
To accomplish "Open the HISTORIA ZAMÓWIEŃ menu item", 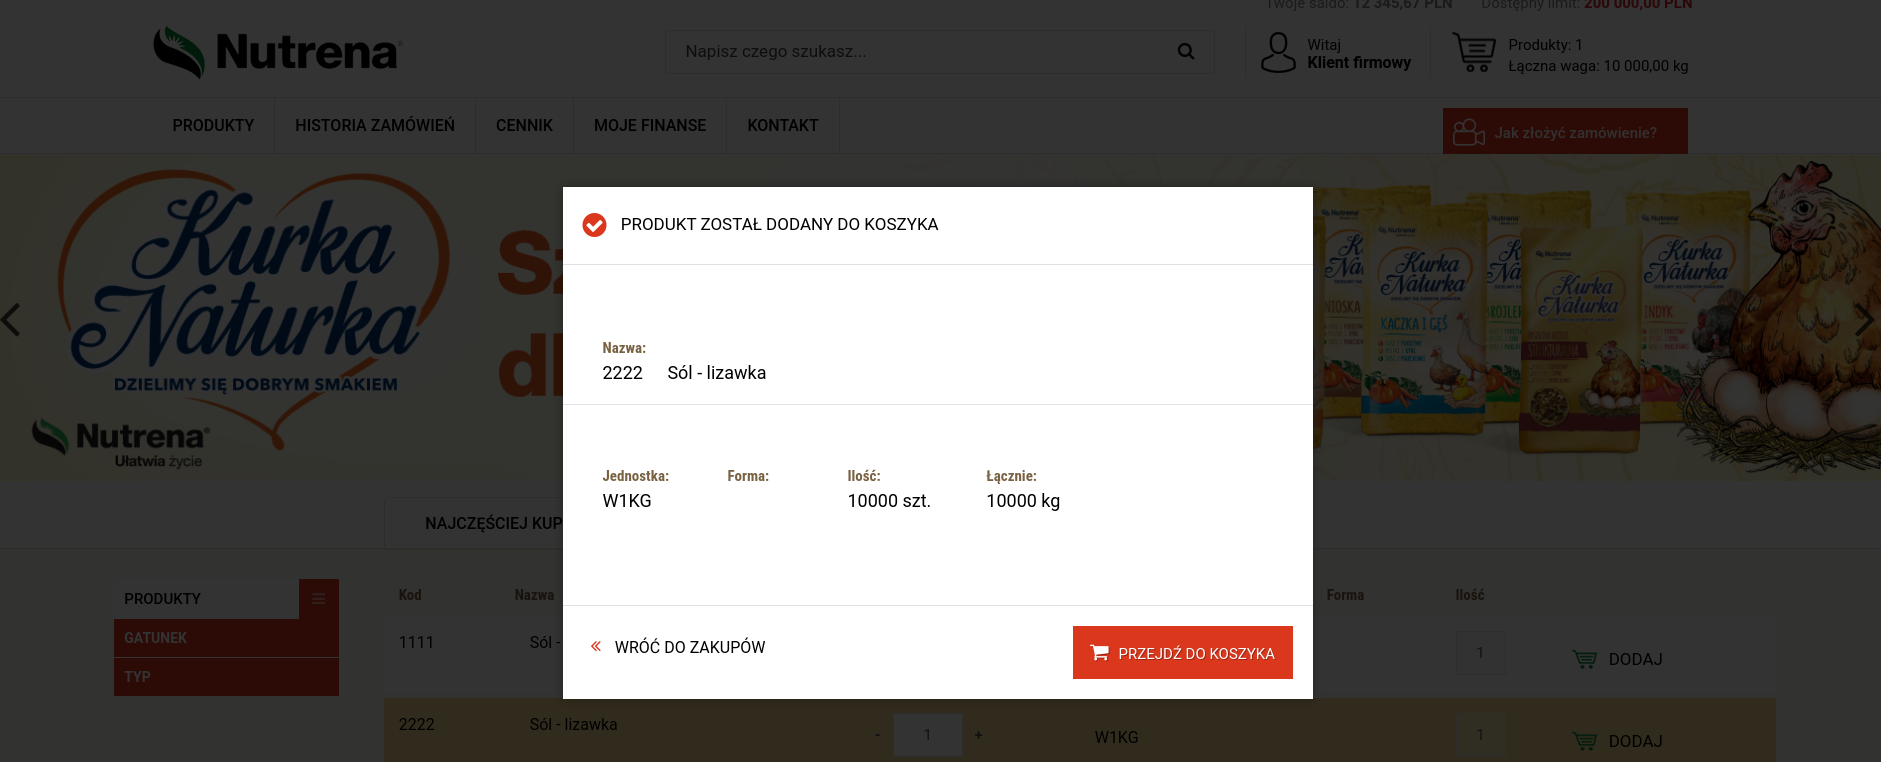I will [375, 125].
